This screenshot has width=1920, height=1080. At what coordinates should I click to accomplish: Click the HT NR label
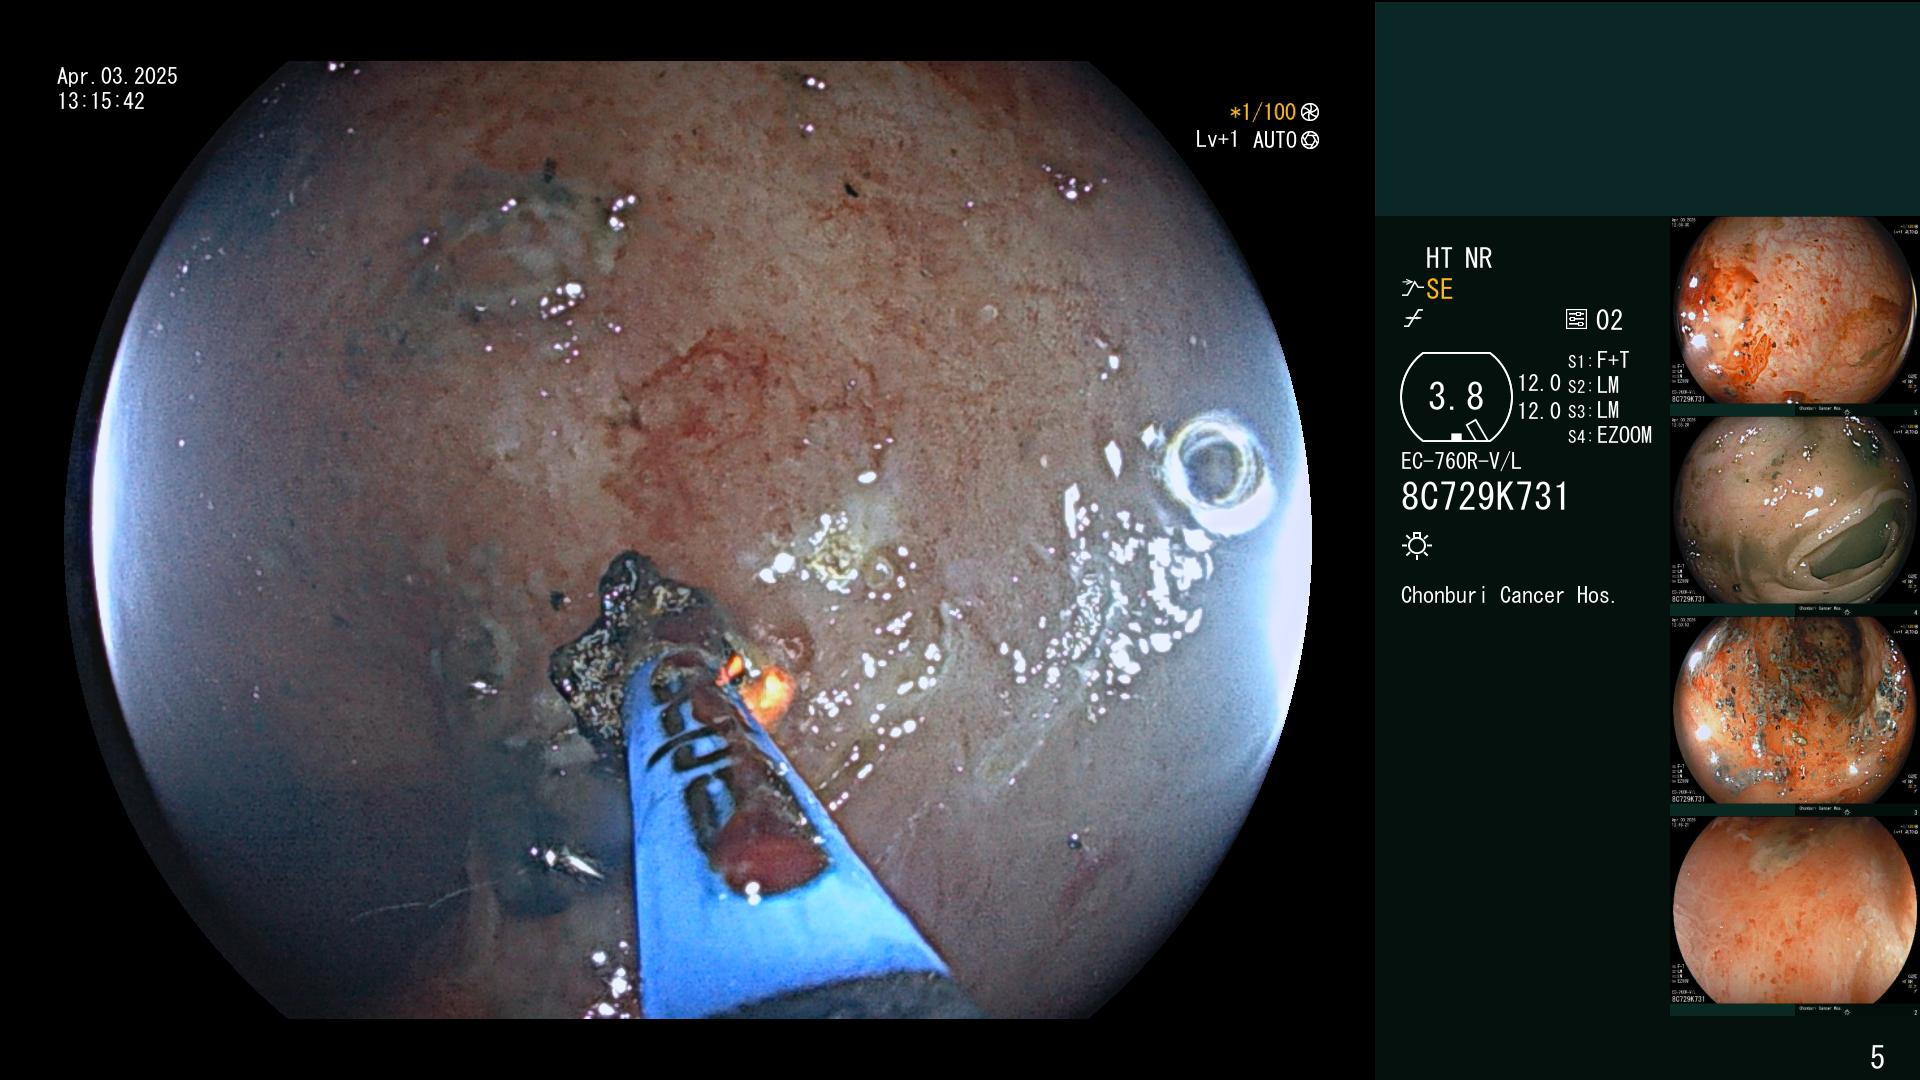click(x=1458, y=258)
